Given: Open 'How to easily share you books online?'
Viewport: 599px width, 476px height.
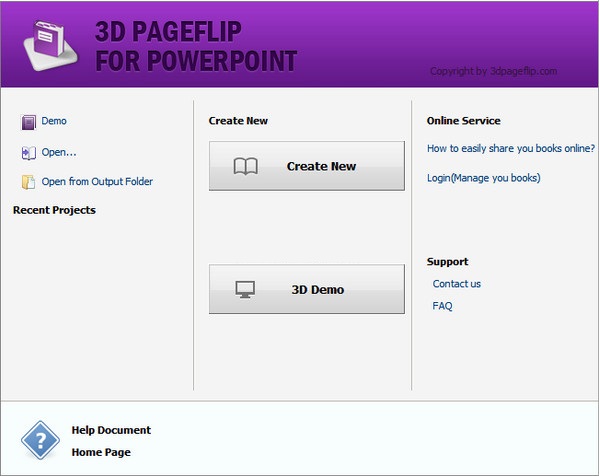Looking at the screenshot, I should [511, 148].
